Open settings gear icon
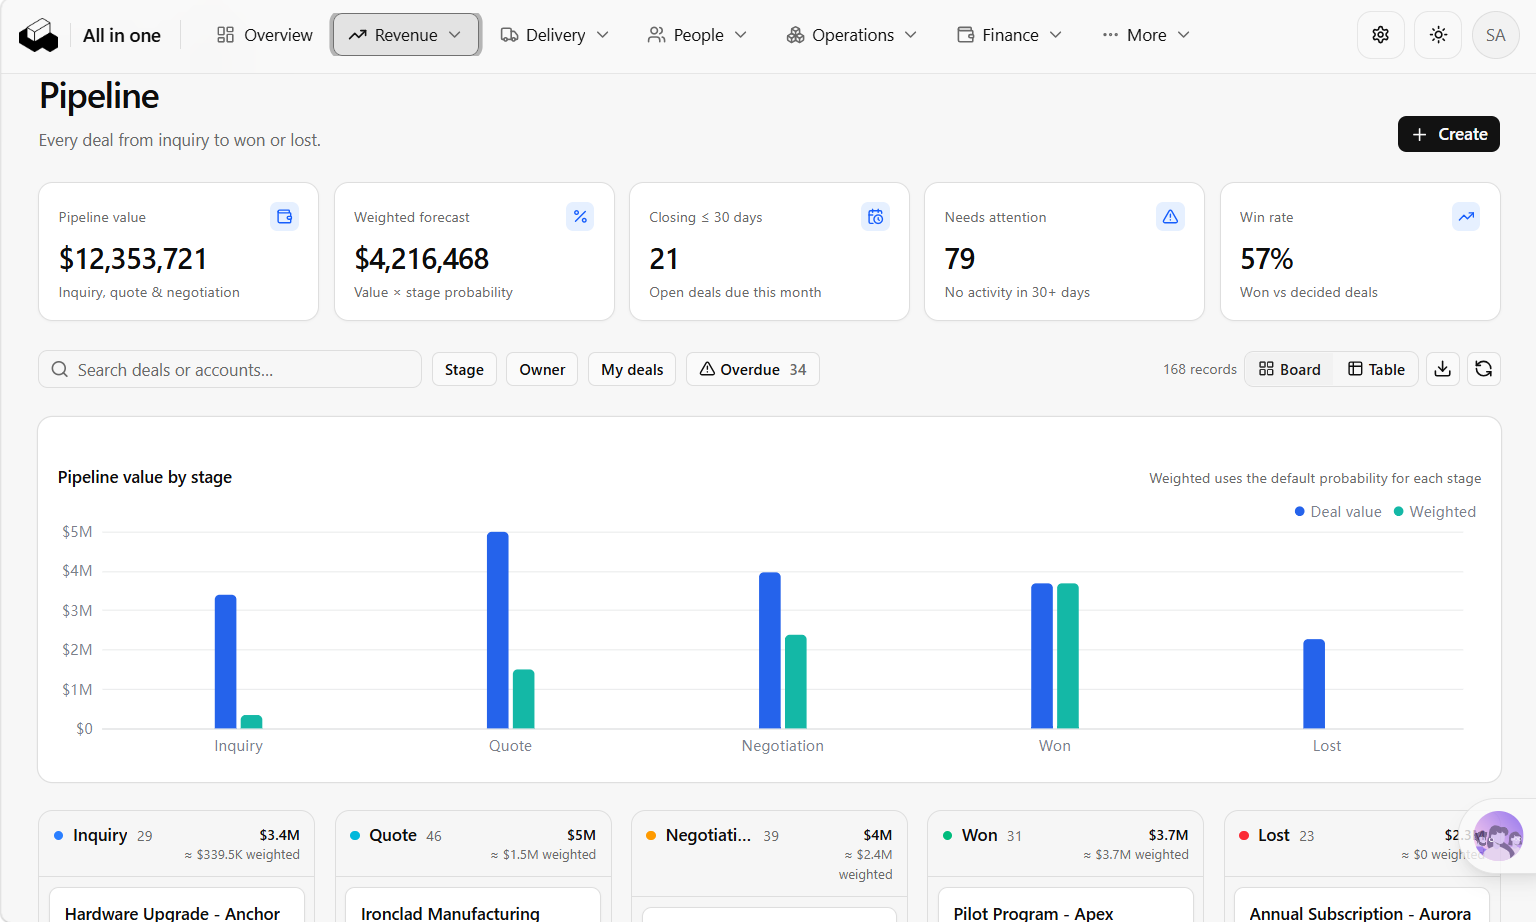1536x922 pixels. [1381, 35]
